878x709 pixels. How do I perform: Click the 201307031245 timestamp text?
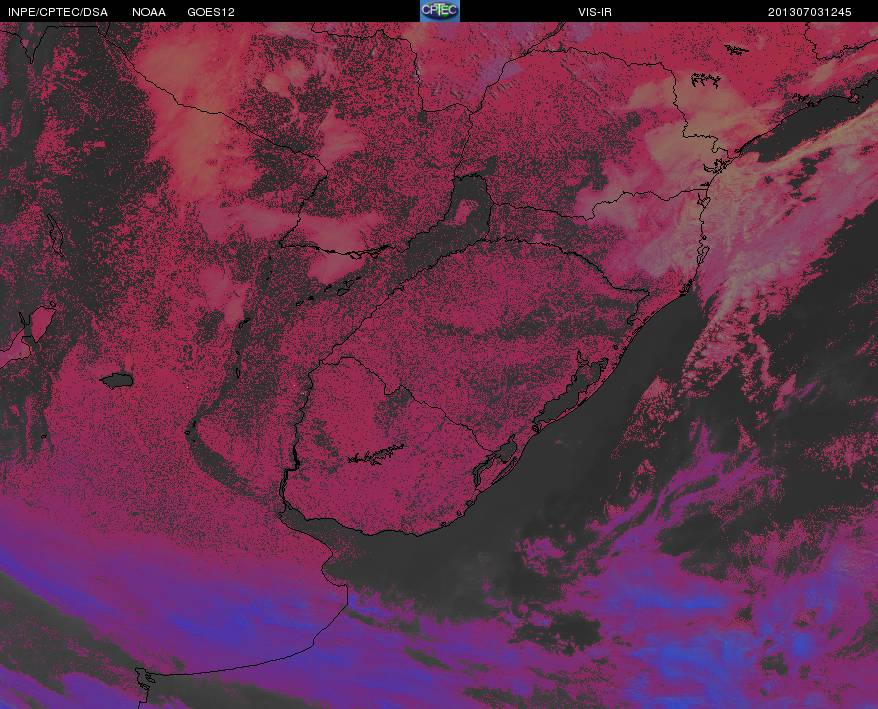(x=810, y=12)
